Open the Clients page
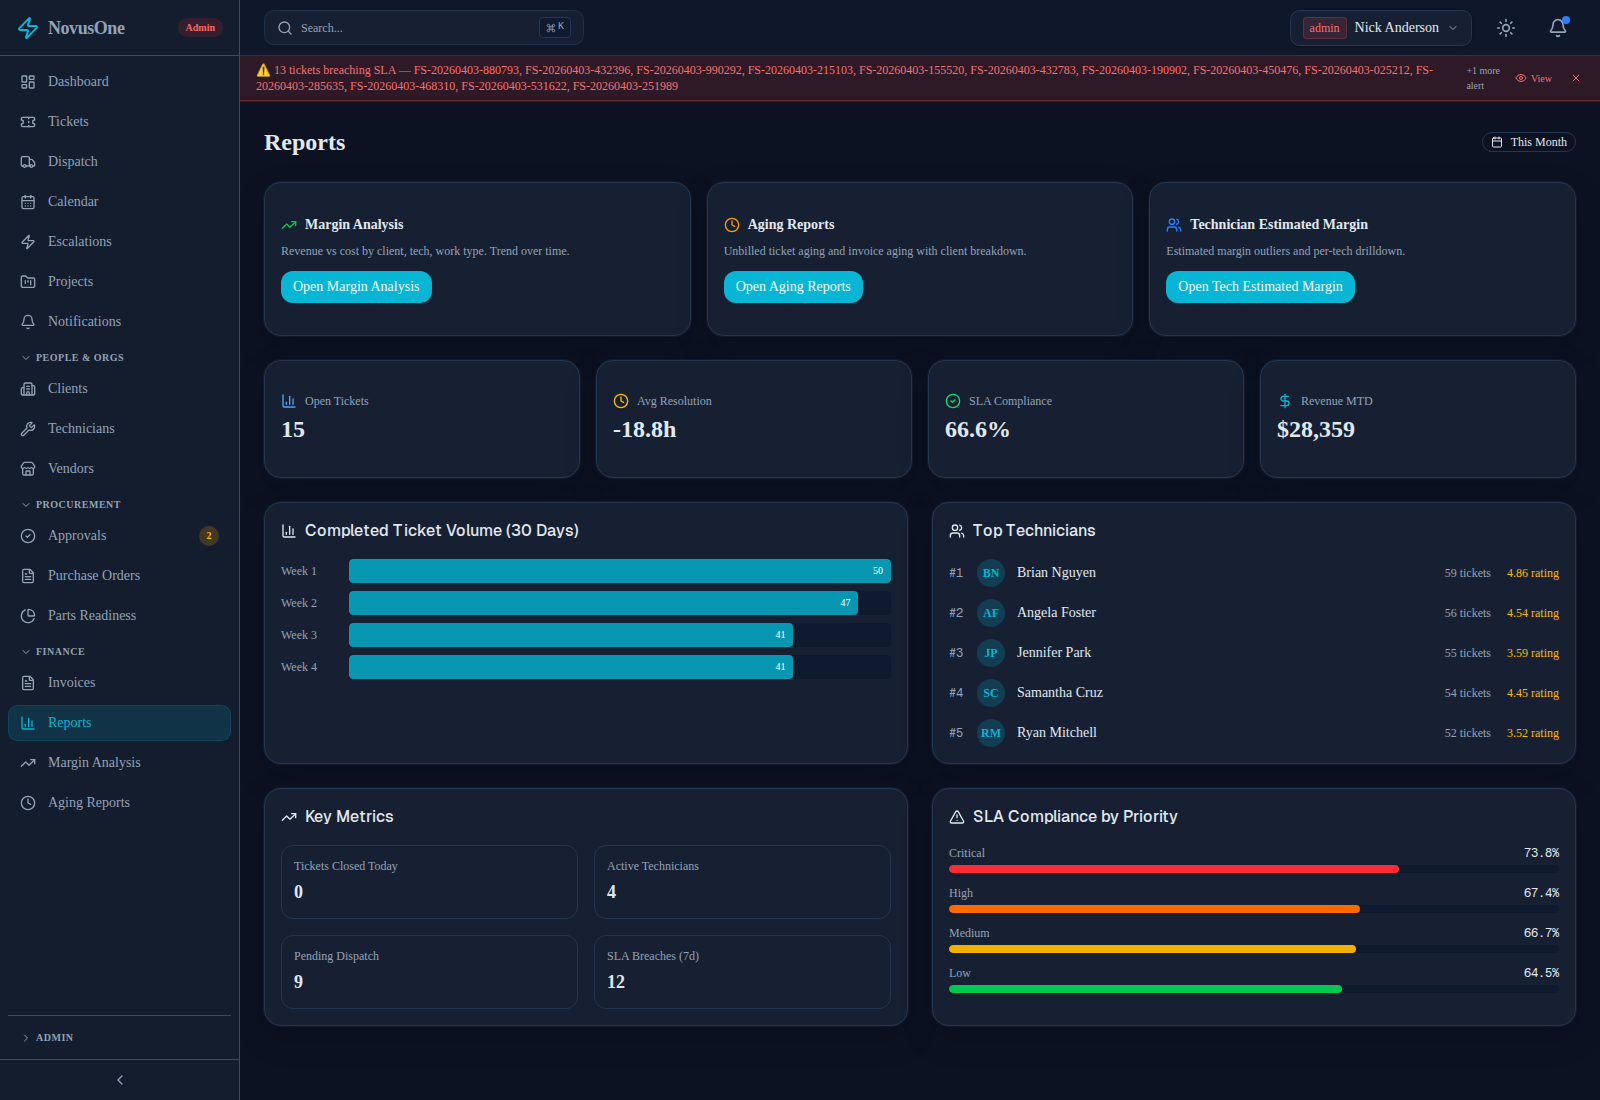The image size is (1600, 1100). (x=119, y=389)
